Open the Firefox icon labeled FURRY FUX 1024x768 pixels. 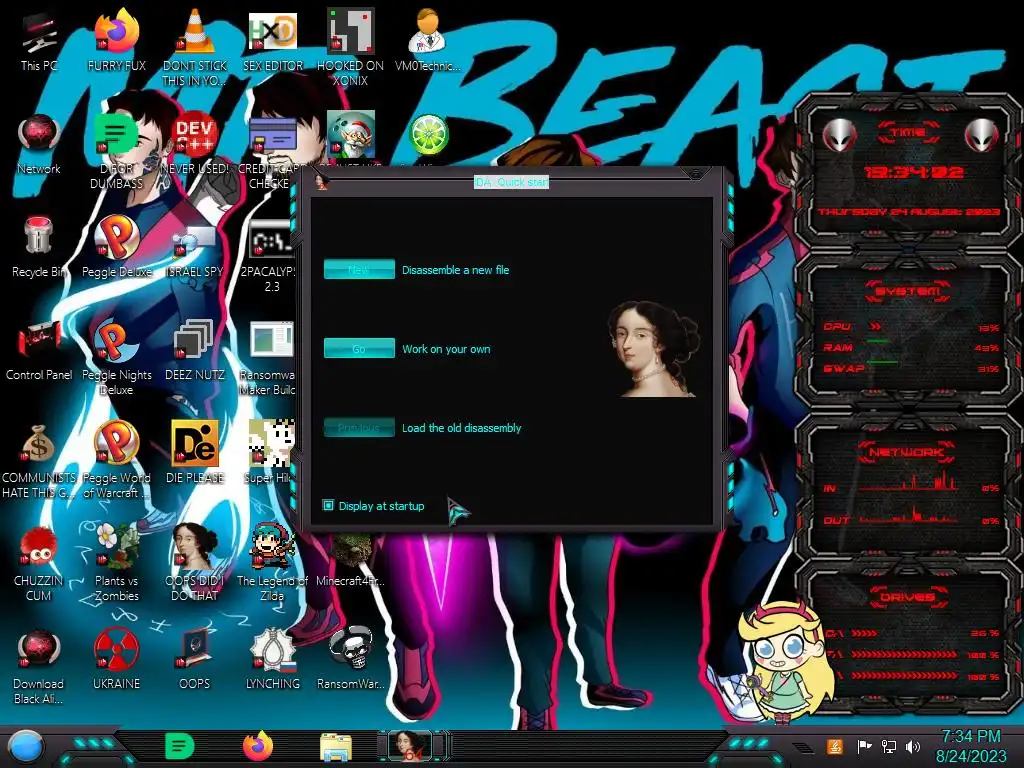(x=117, y=42)
